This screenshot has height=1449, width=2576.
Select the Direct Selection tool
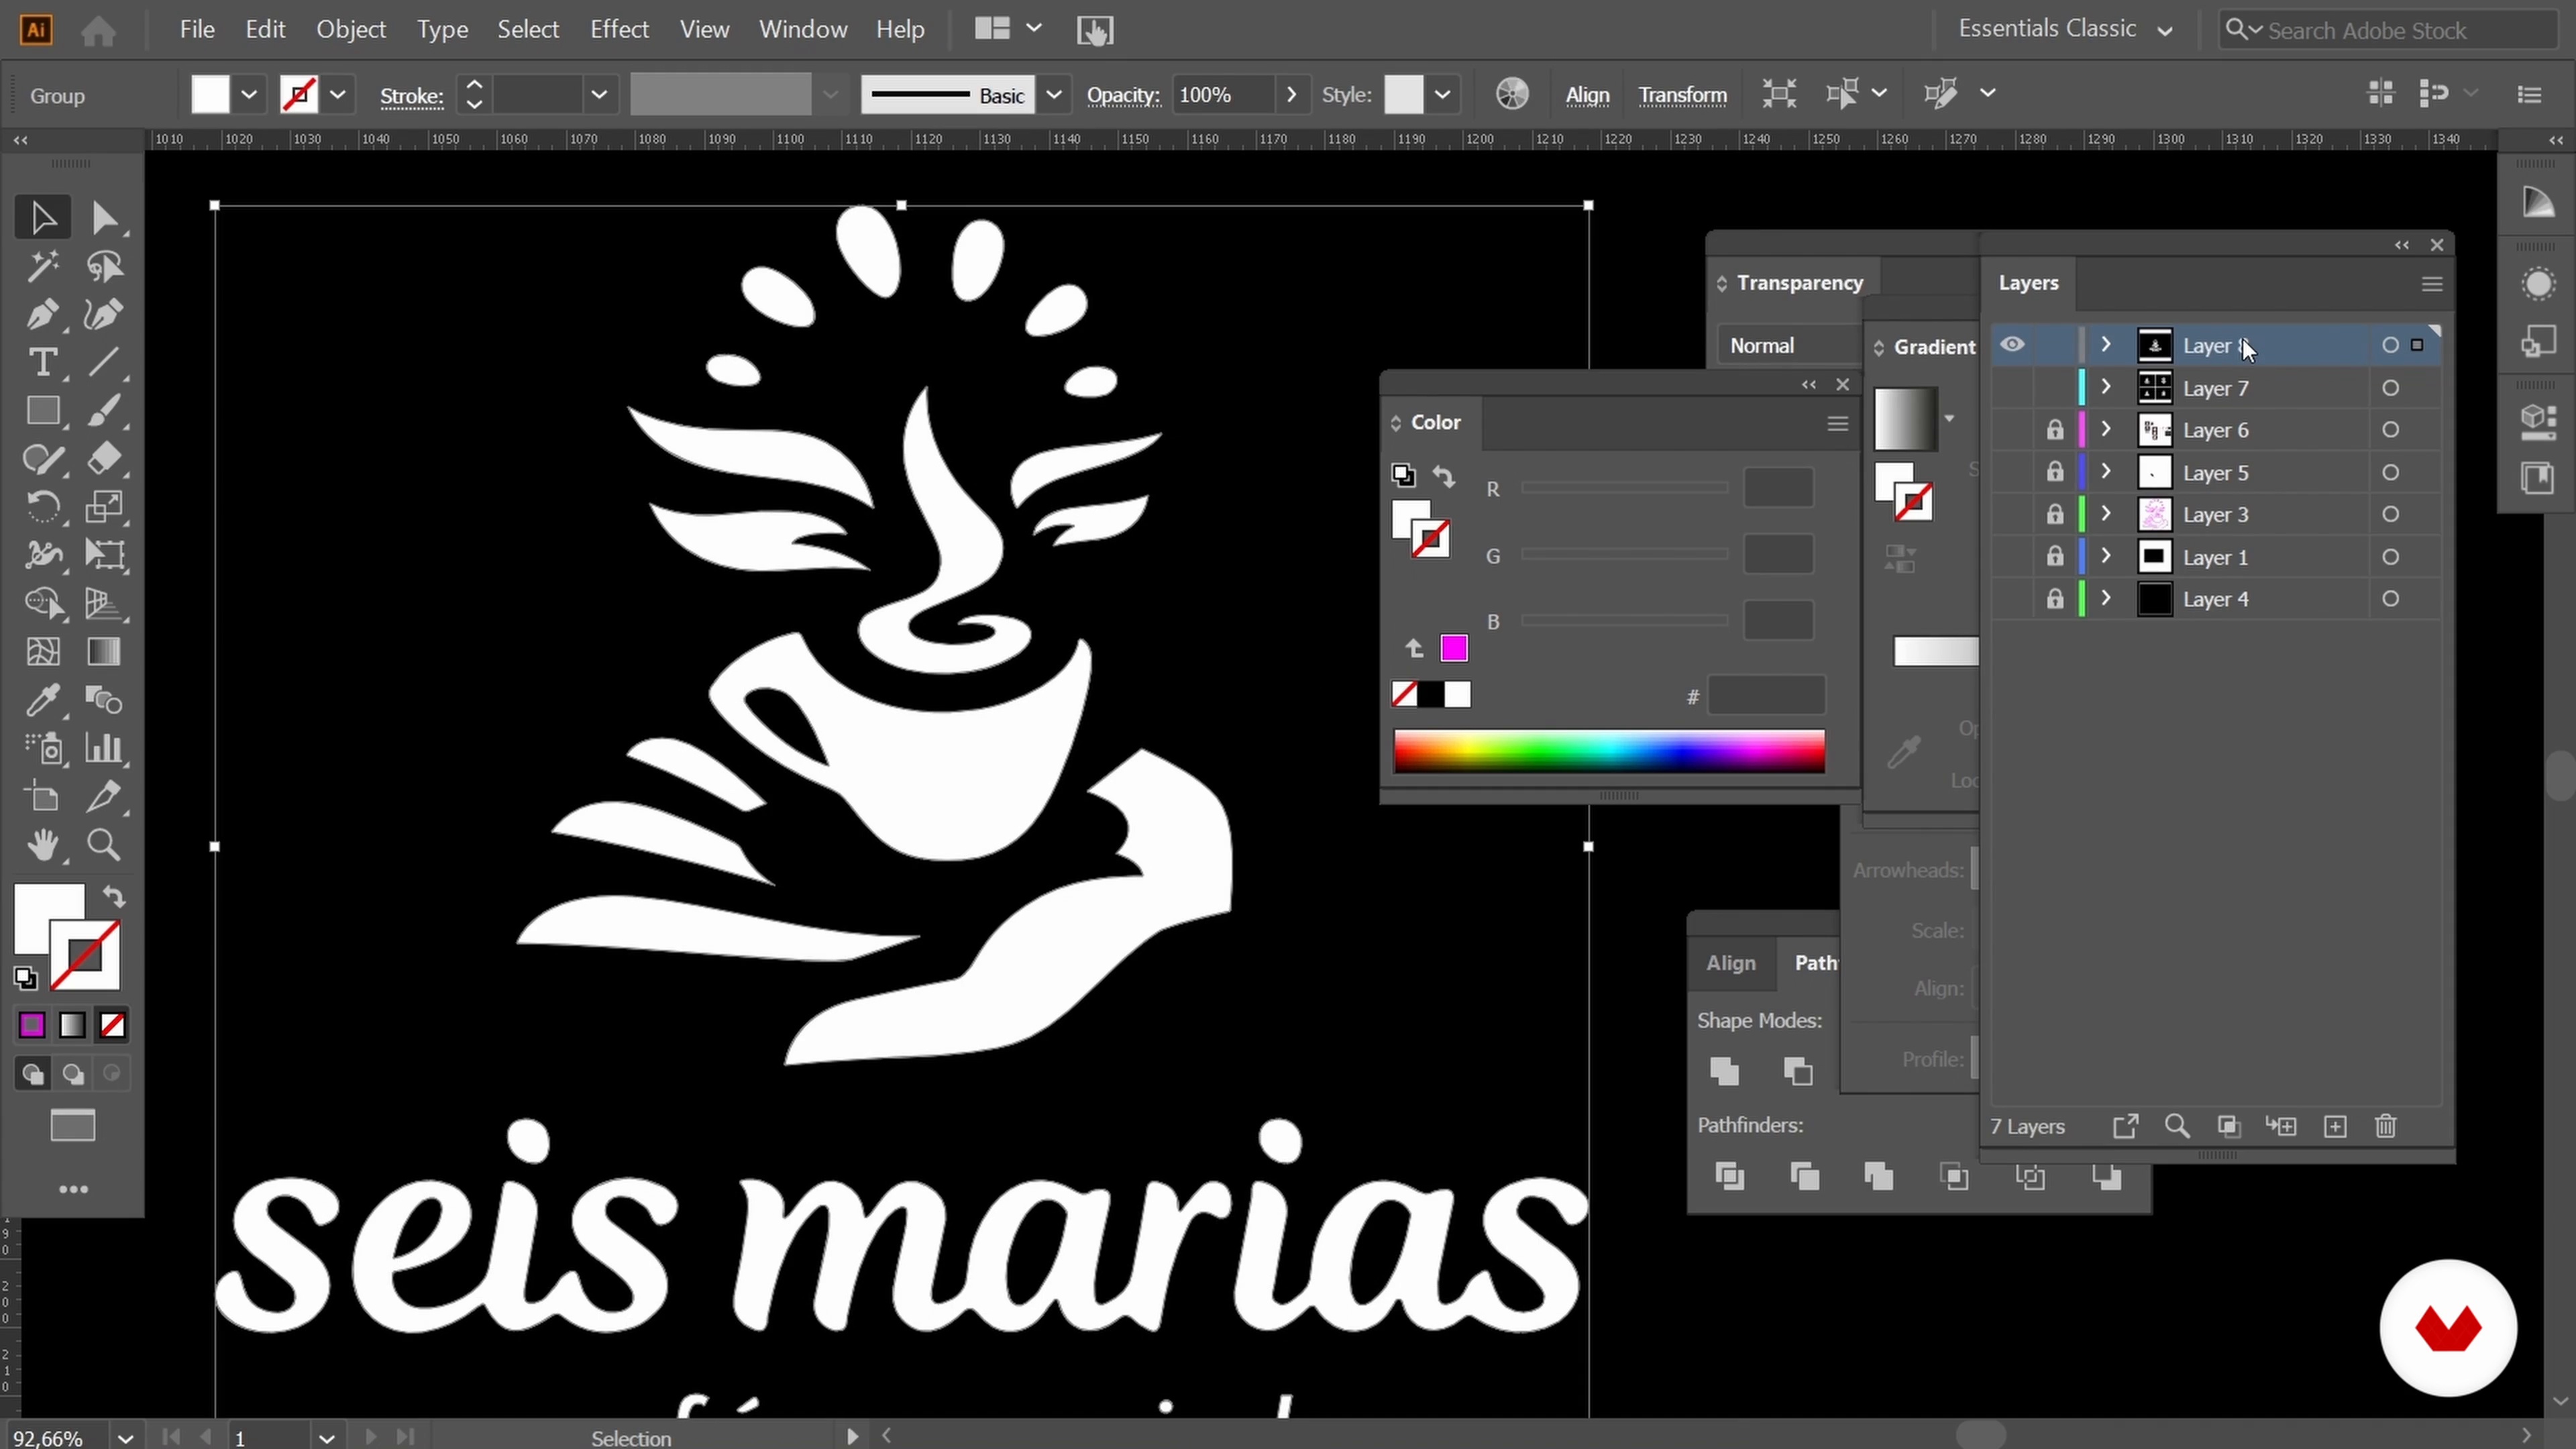coord(104,218)
